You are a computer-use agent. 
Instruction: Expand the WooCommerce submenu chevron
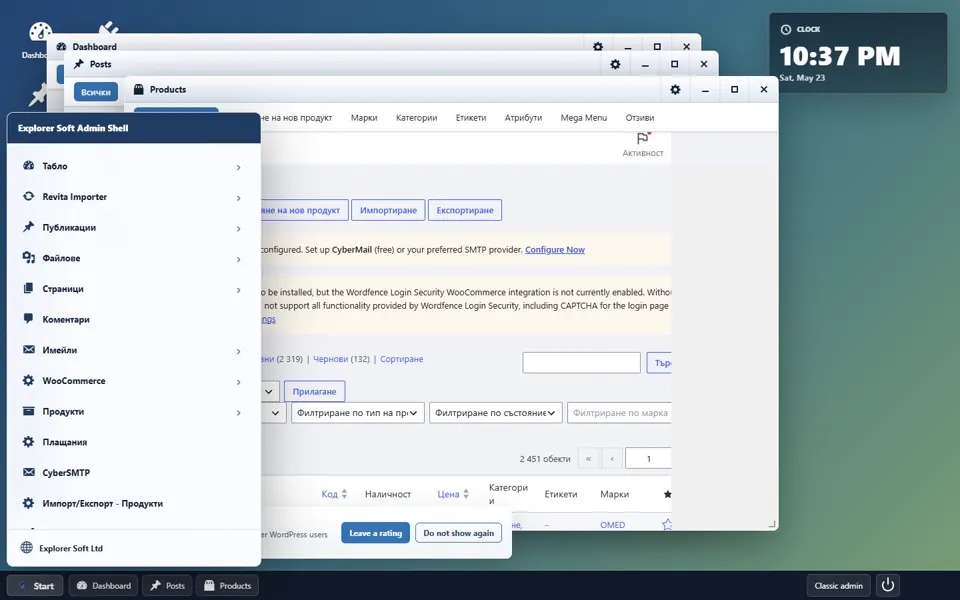point(238,382)
